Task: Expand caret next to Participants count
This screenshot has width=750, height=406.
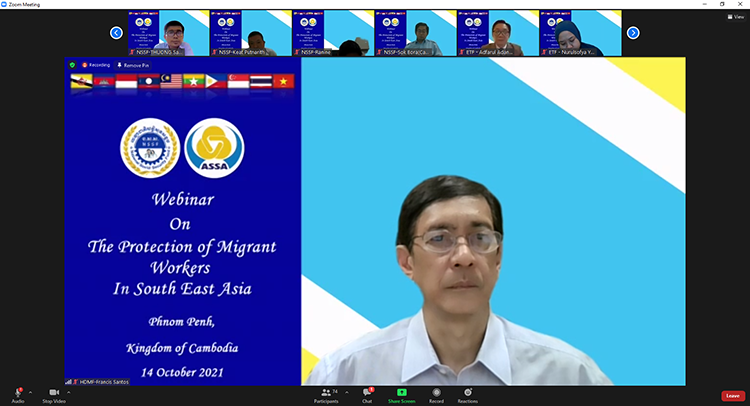Action: pos(347,393)
